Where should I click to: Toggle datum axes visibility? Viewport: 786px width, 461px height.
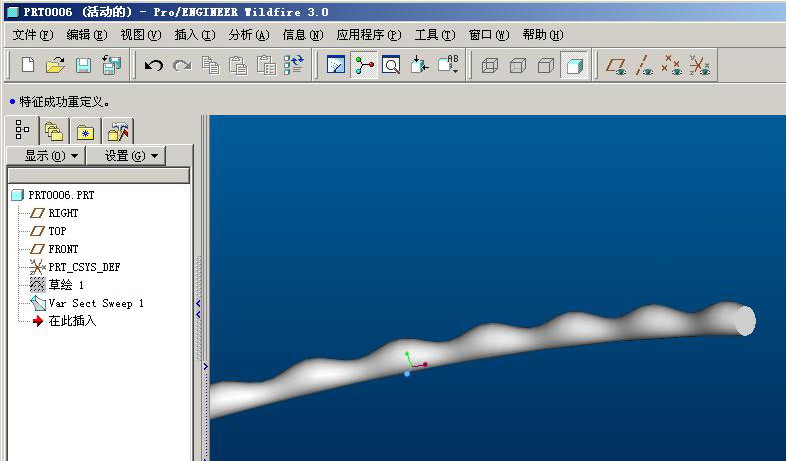644,66
